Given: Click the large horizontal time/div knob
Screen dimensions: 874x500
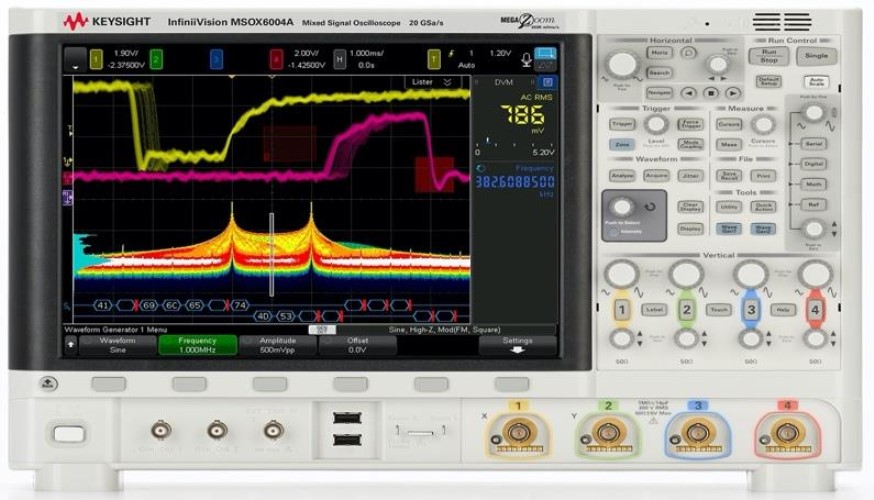Looking at the screenshot, I should [x=622, y=65].
